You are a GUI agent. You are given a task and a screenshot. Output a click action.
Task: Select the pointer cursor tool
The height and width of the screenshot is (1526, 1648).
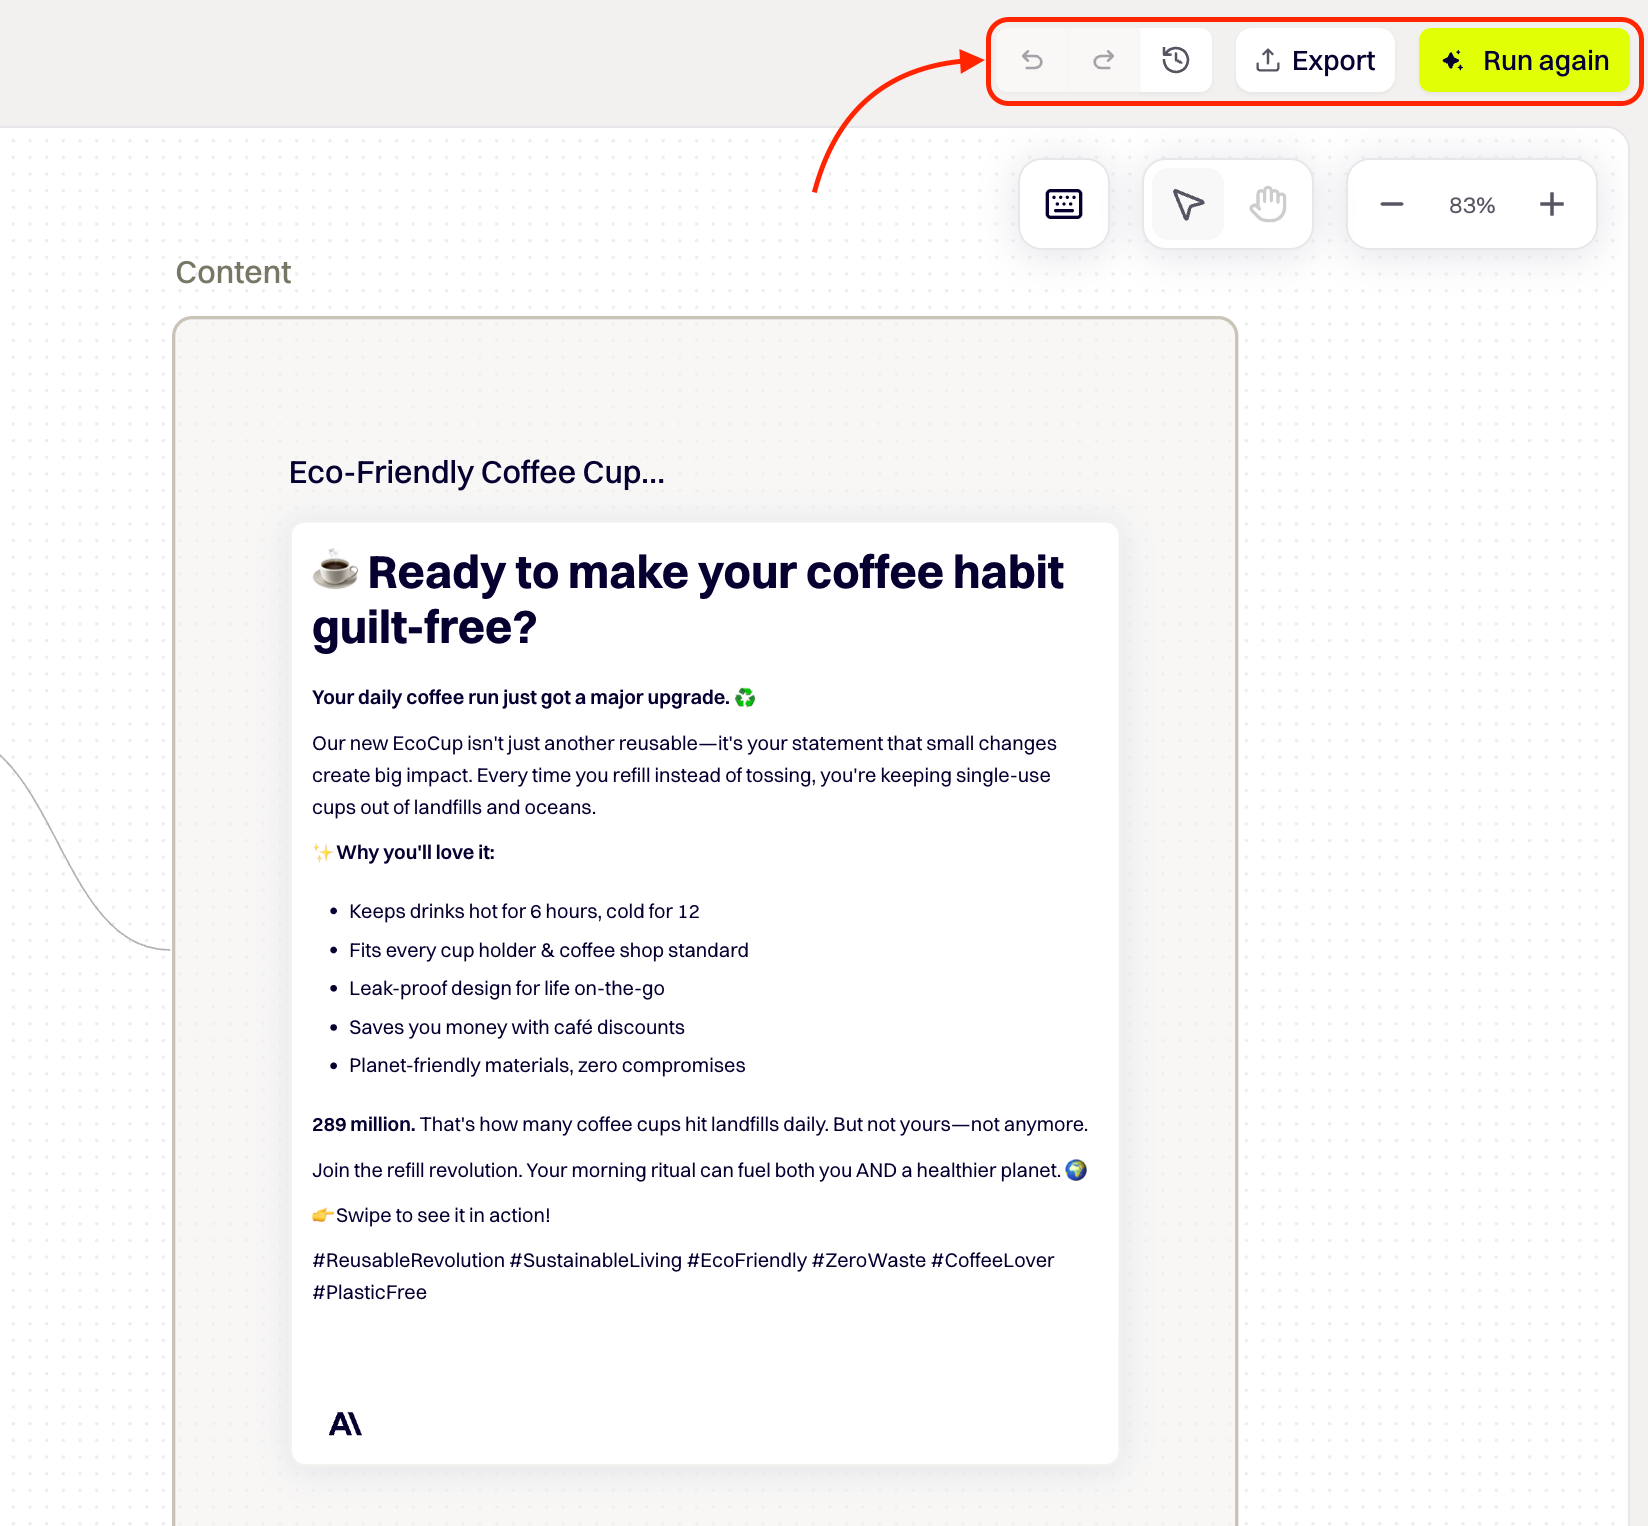[x=1188, y=204]
